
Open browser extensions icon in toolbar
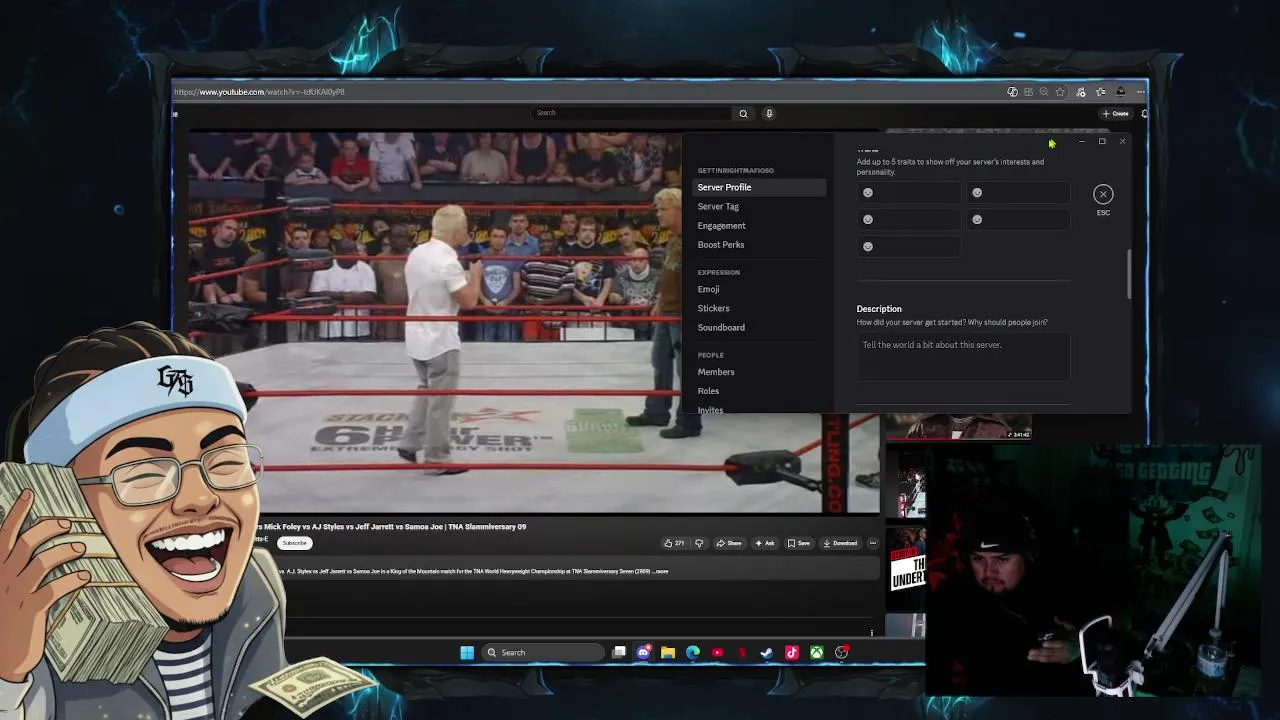[1081, 92]
